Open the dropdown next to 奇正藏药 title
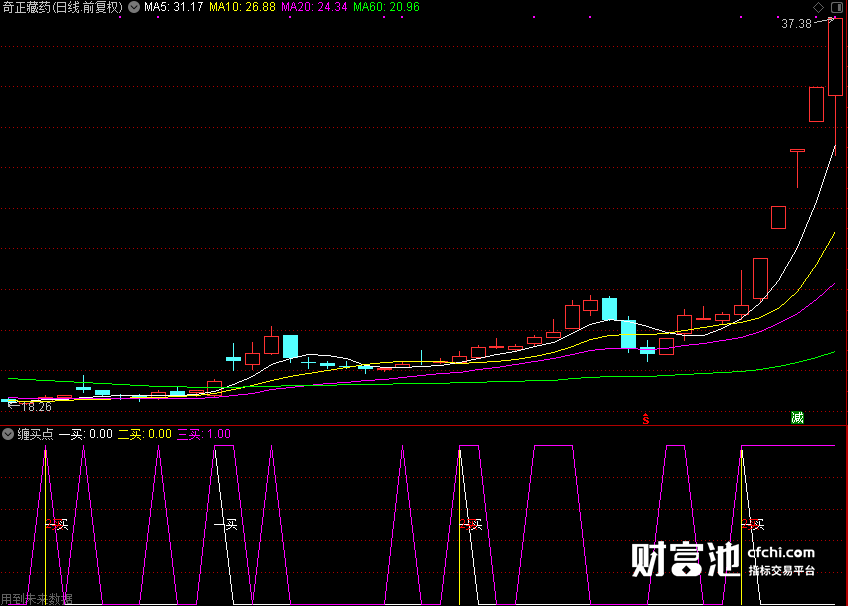The width and height of the screenshot is (848, 606). point(134,7)
